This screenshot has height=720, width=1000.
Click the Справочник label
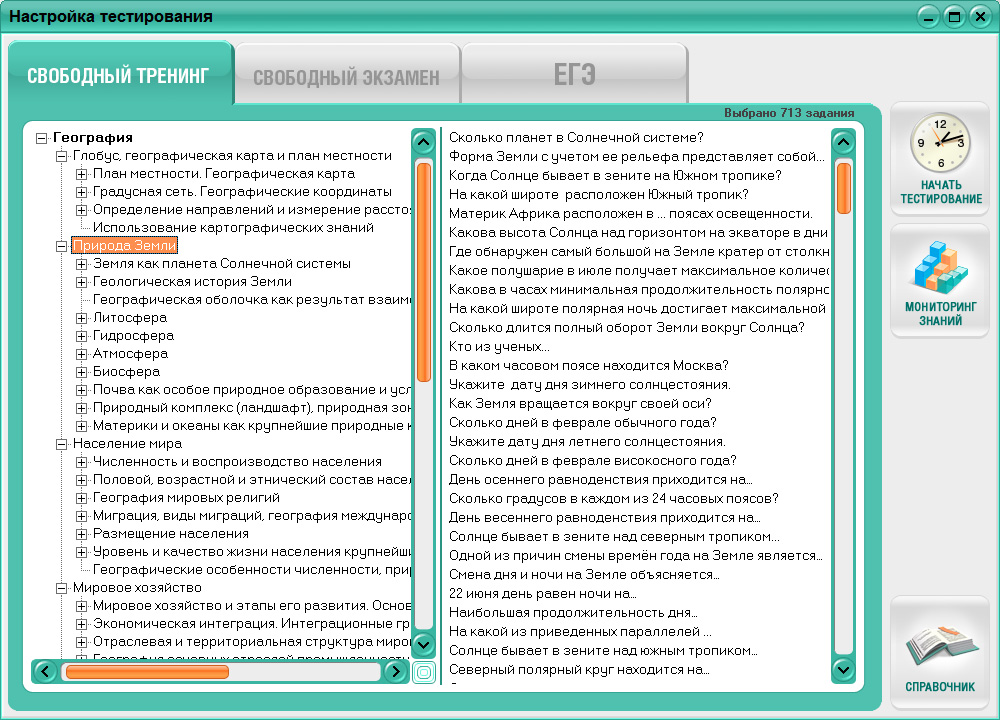tap(940, 687)
